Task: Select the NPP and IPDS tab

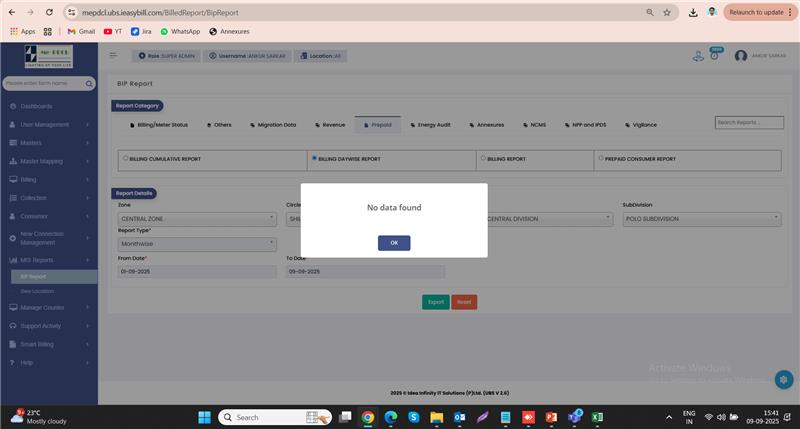Action: click(586, 125)
